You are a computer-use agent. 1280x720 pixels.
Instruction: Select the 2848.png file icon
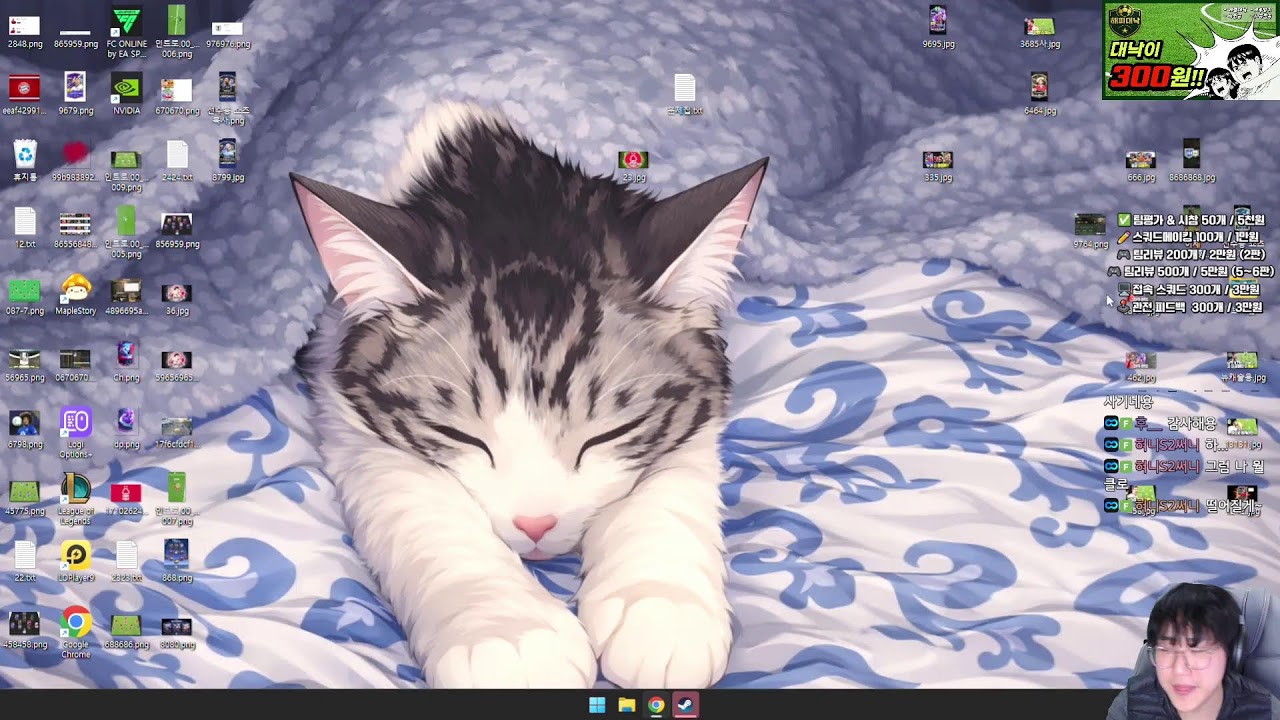point(25,27)
